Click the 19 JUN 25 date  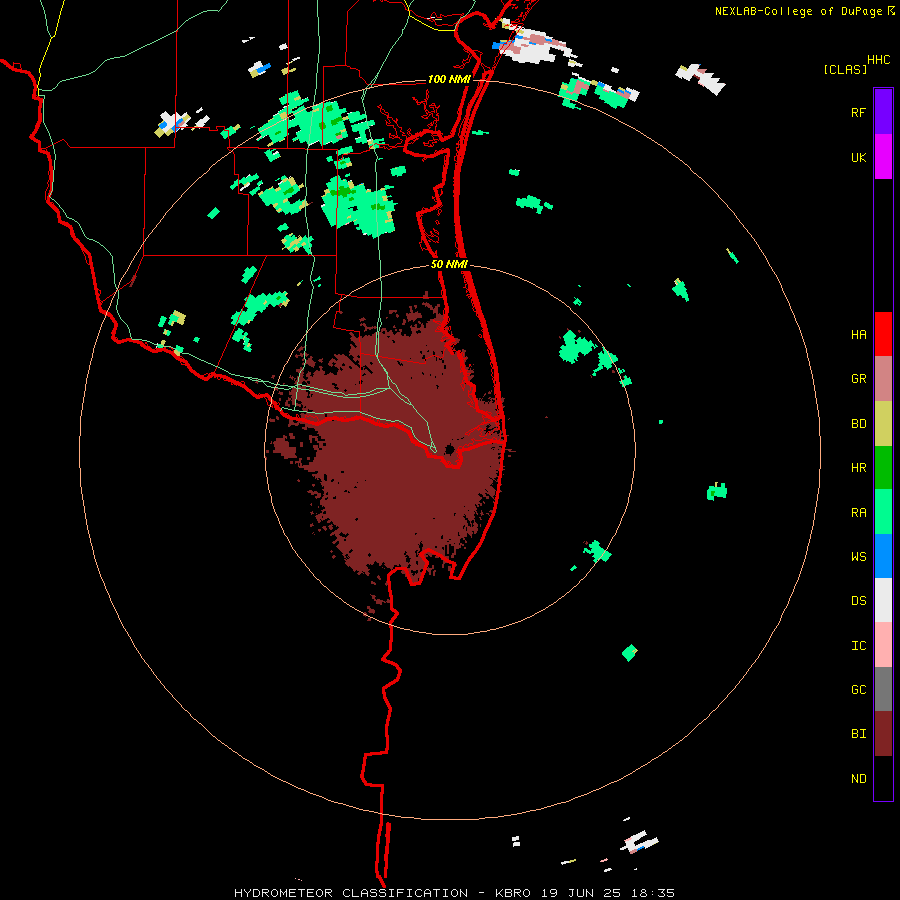579,893
